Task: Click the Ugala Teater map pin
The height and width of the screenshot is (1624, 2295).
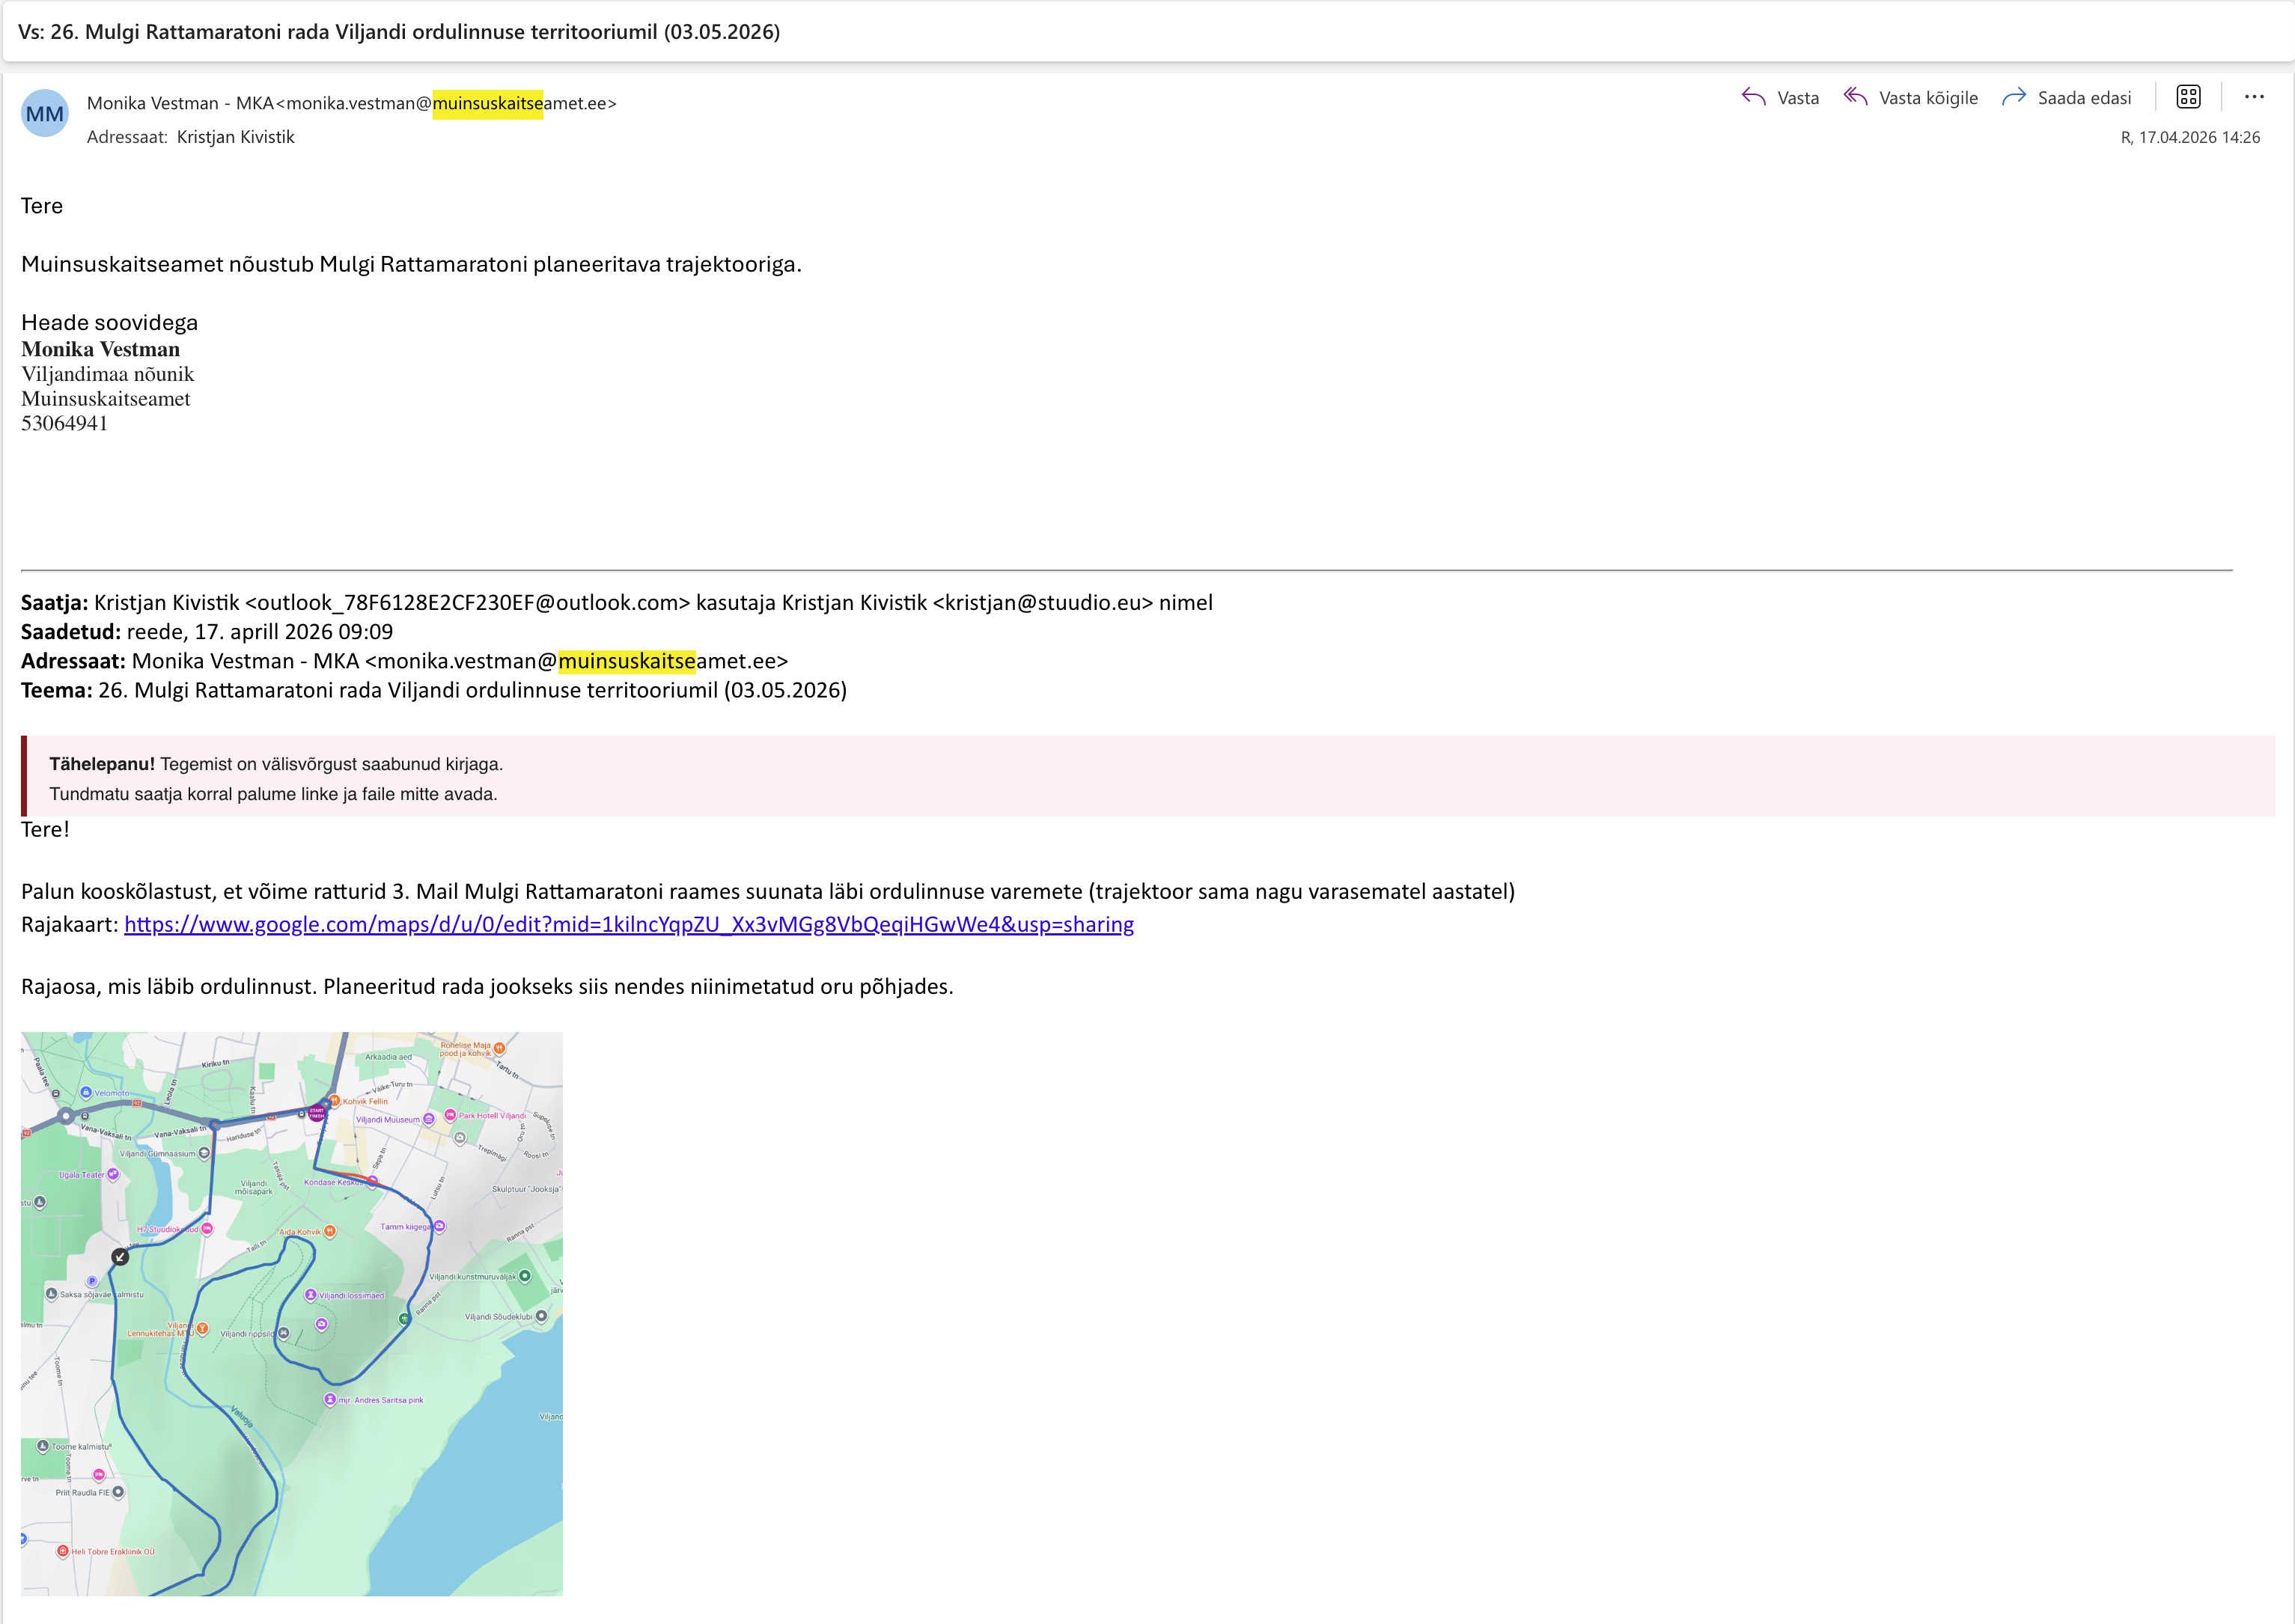Action: pyautogui.click(x=113, y=1175)
